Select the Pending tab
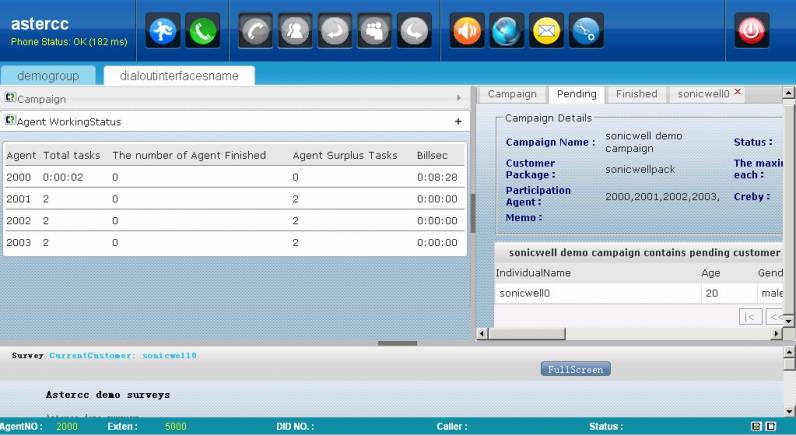Viewport: 796px width, 436px height. click(x=576, y=94)
